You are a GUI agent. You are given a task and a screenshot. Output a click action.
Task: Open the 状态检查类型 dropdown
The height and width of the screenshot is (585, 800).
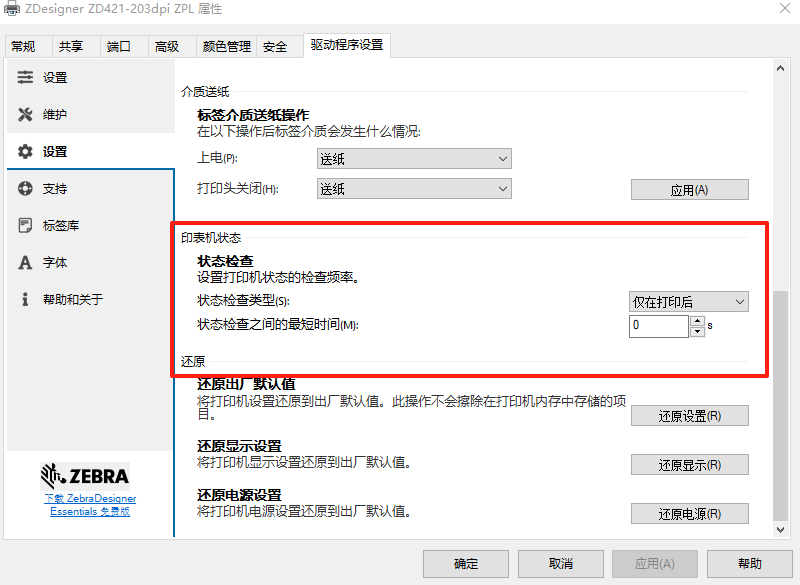click(688, 302)
